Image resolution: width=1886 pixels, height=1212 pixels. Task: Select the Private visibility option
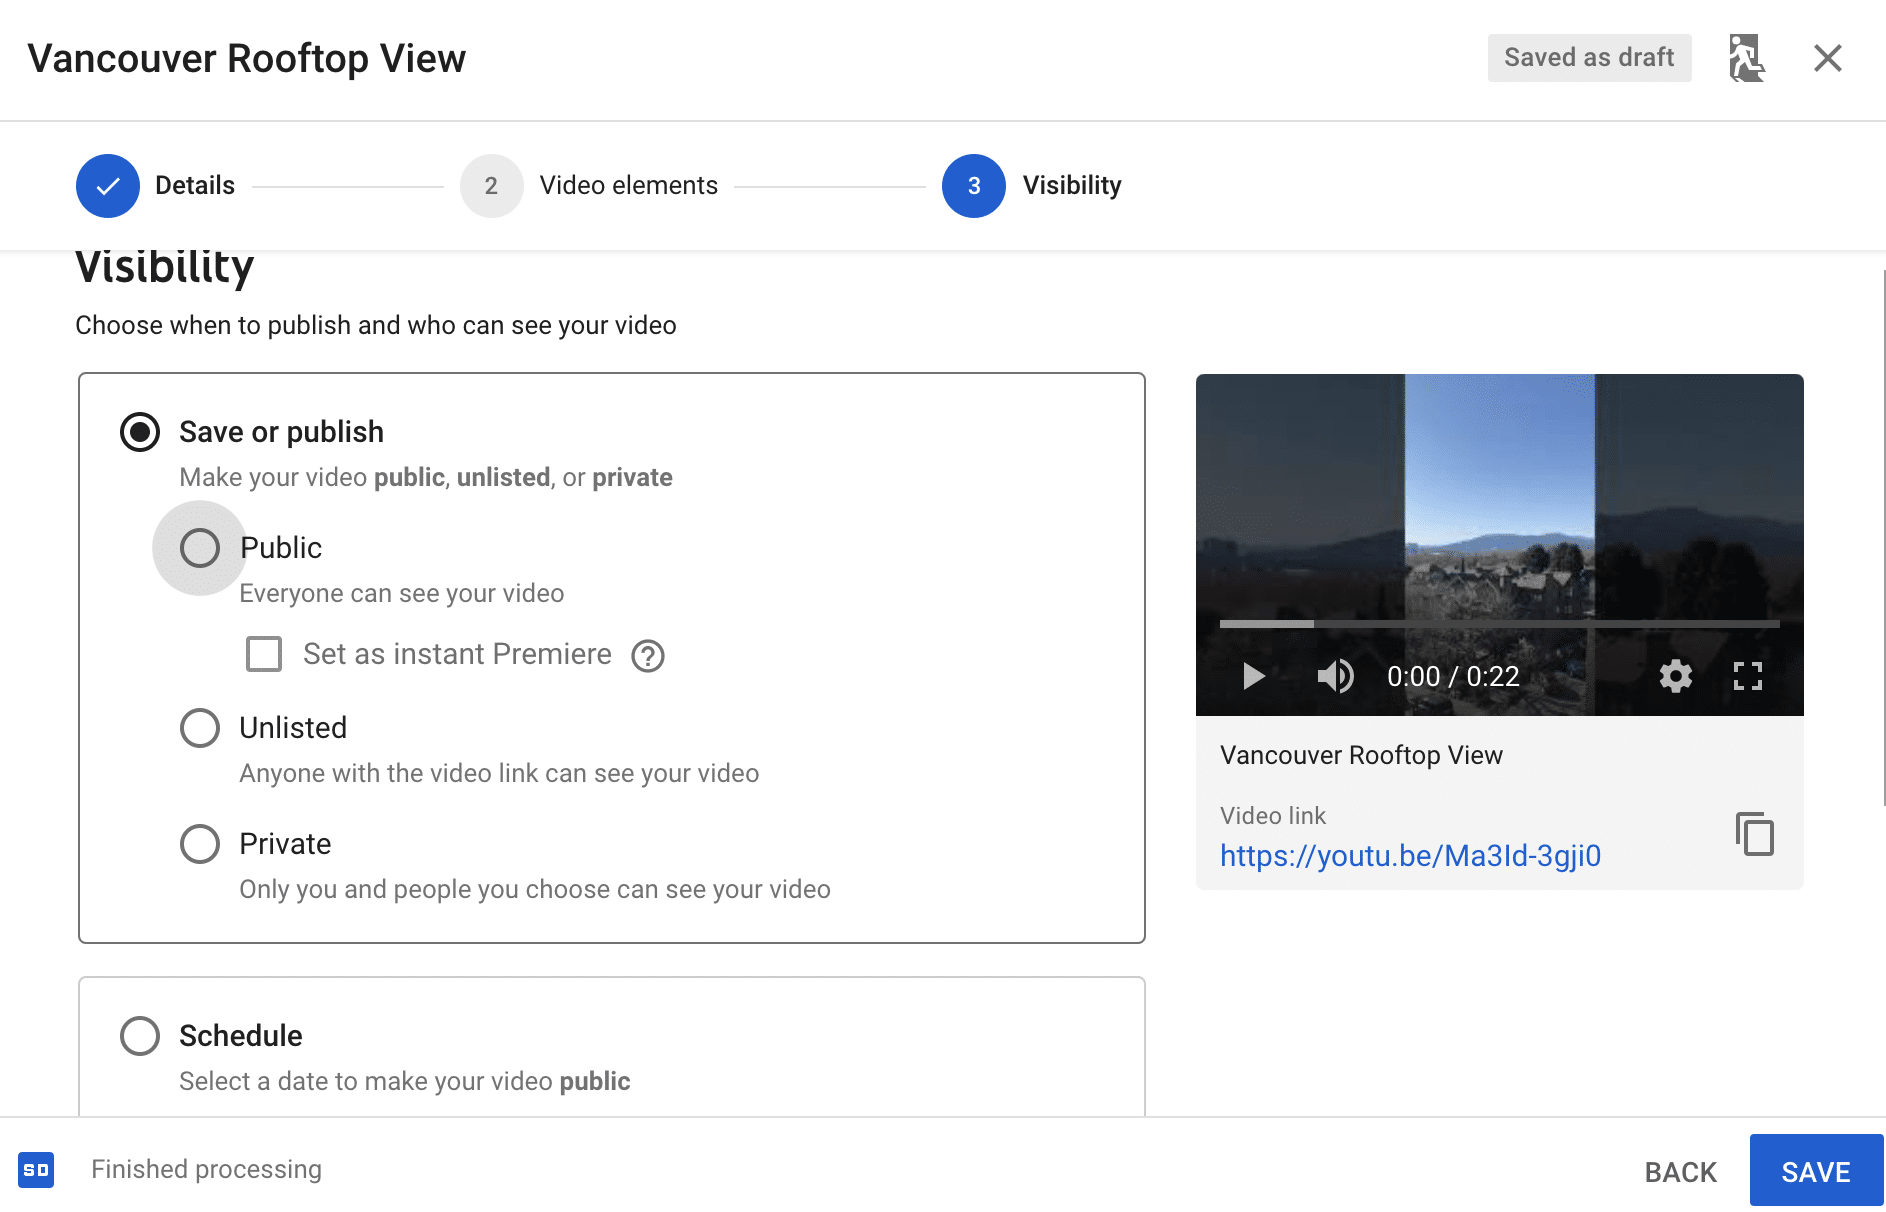[200, 844]
